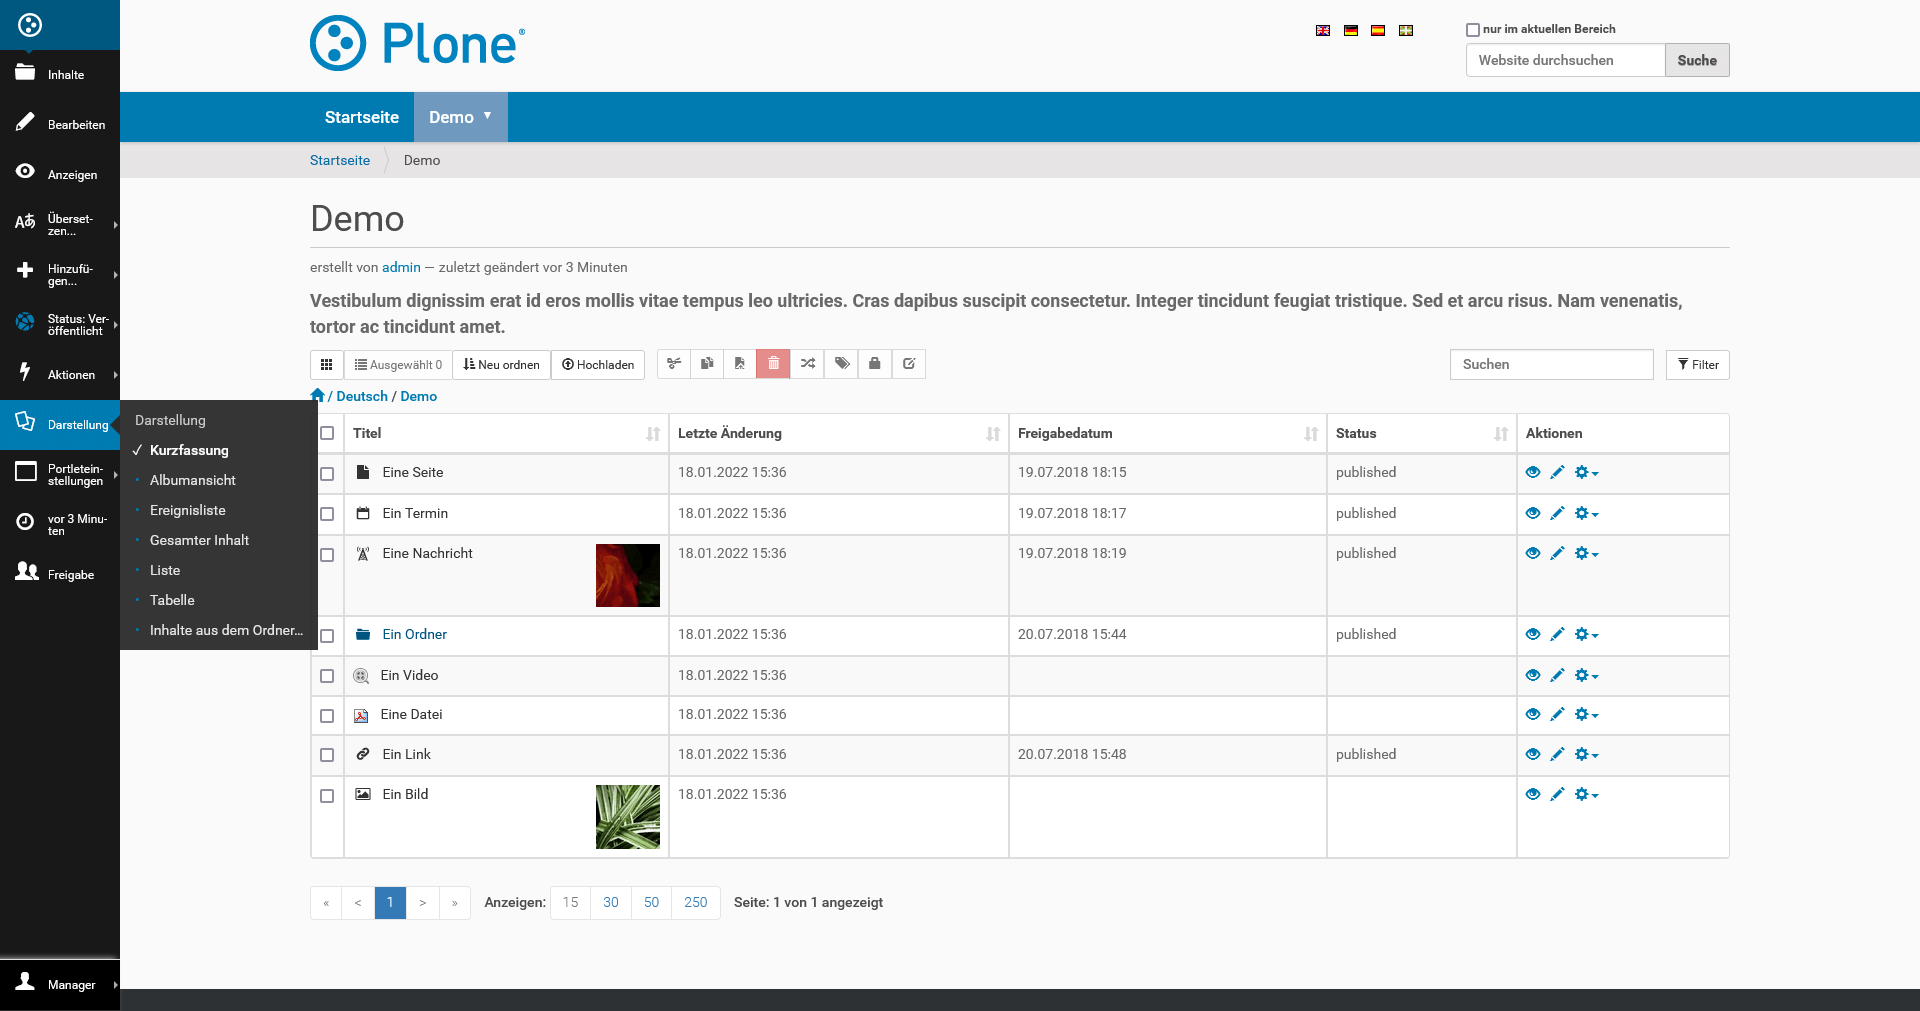
Task: Click the Copy icon in the contents toolbar
Action: point(707,364)
